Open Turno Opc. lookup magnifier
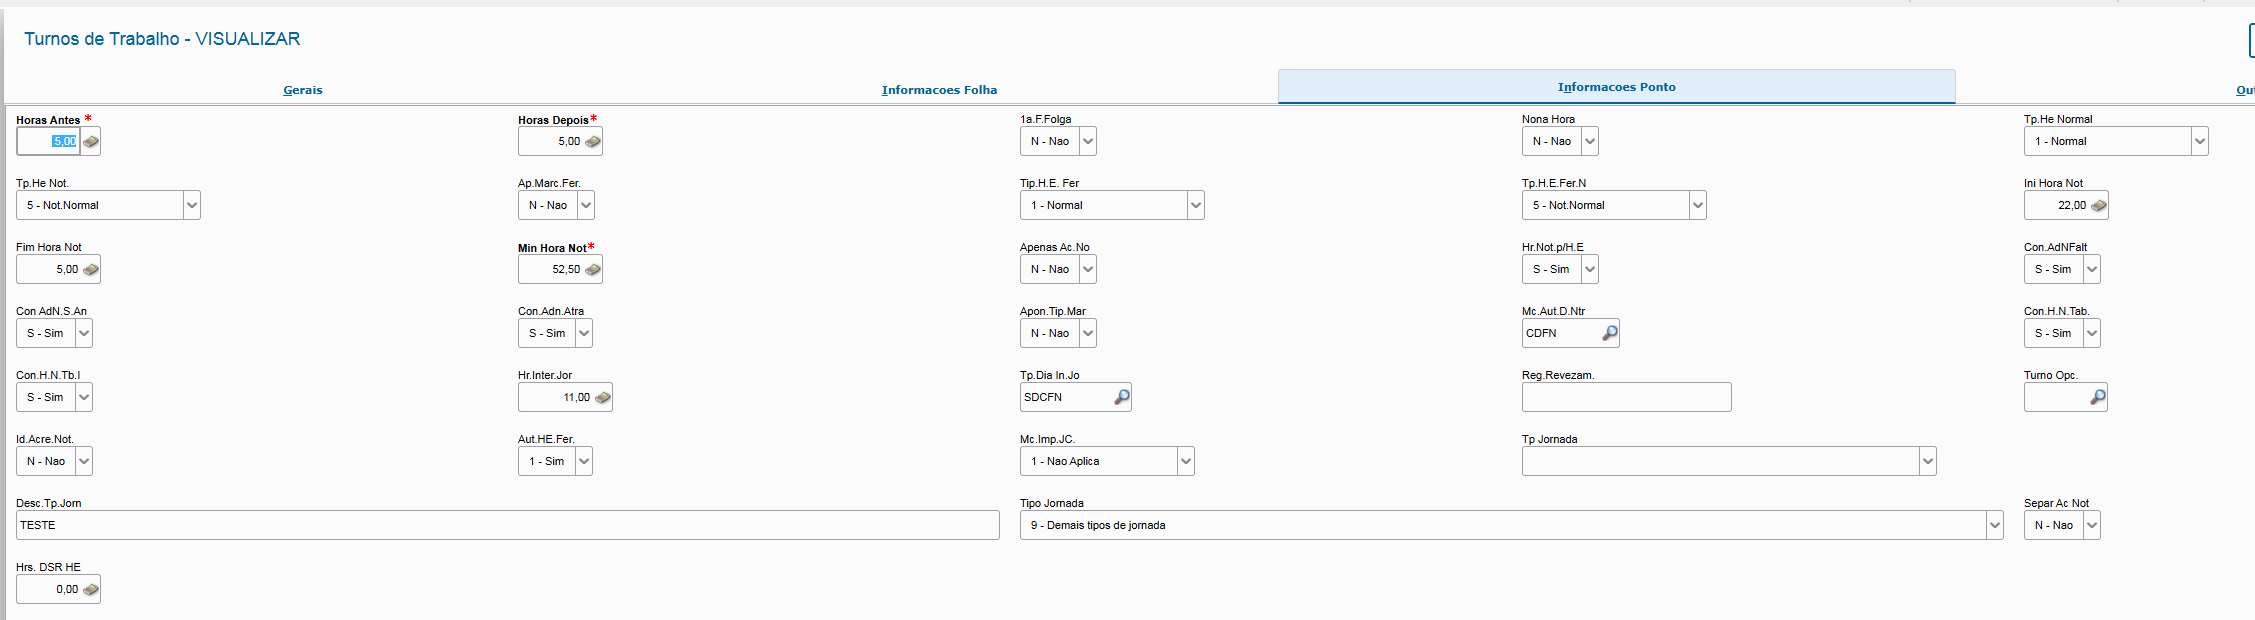The image size is (2255, 620). point(2097,397)
